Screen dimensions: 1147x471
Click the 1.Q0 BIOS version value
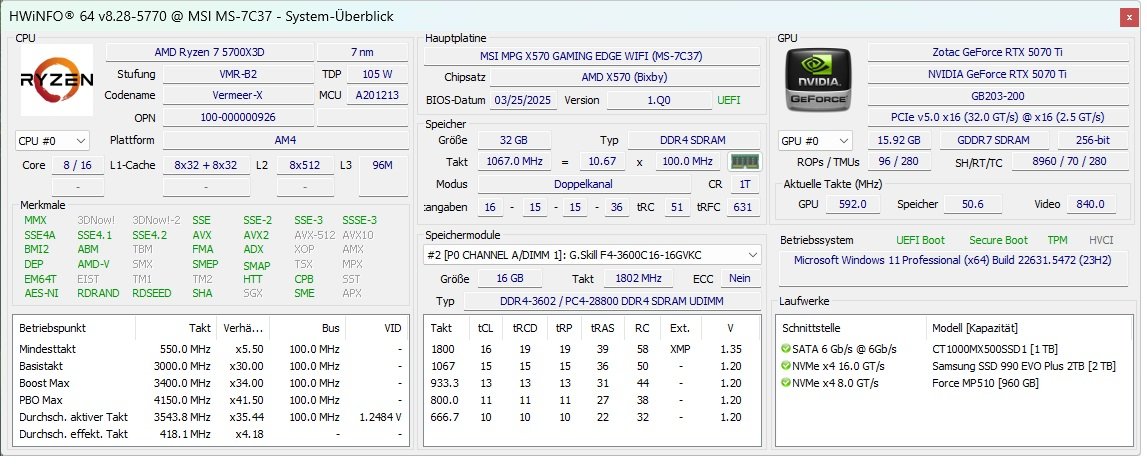[658, 100]
